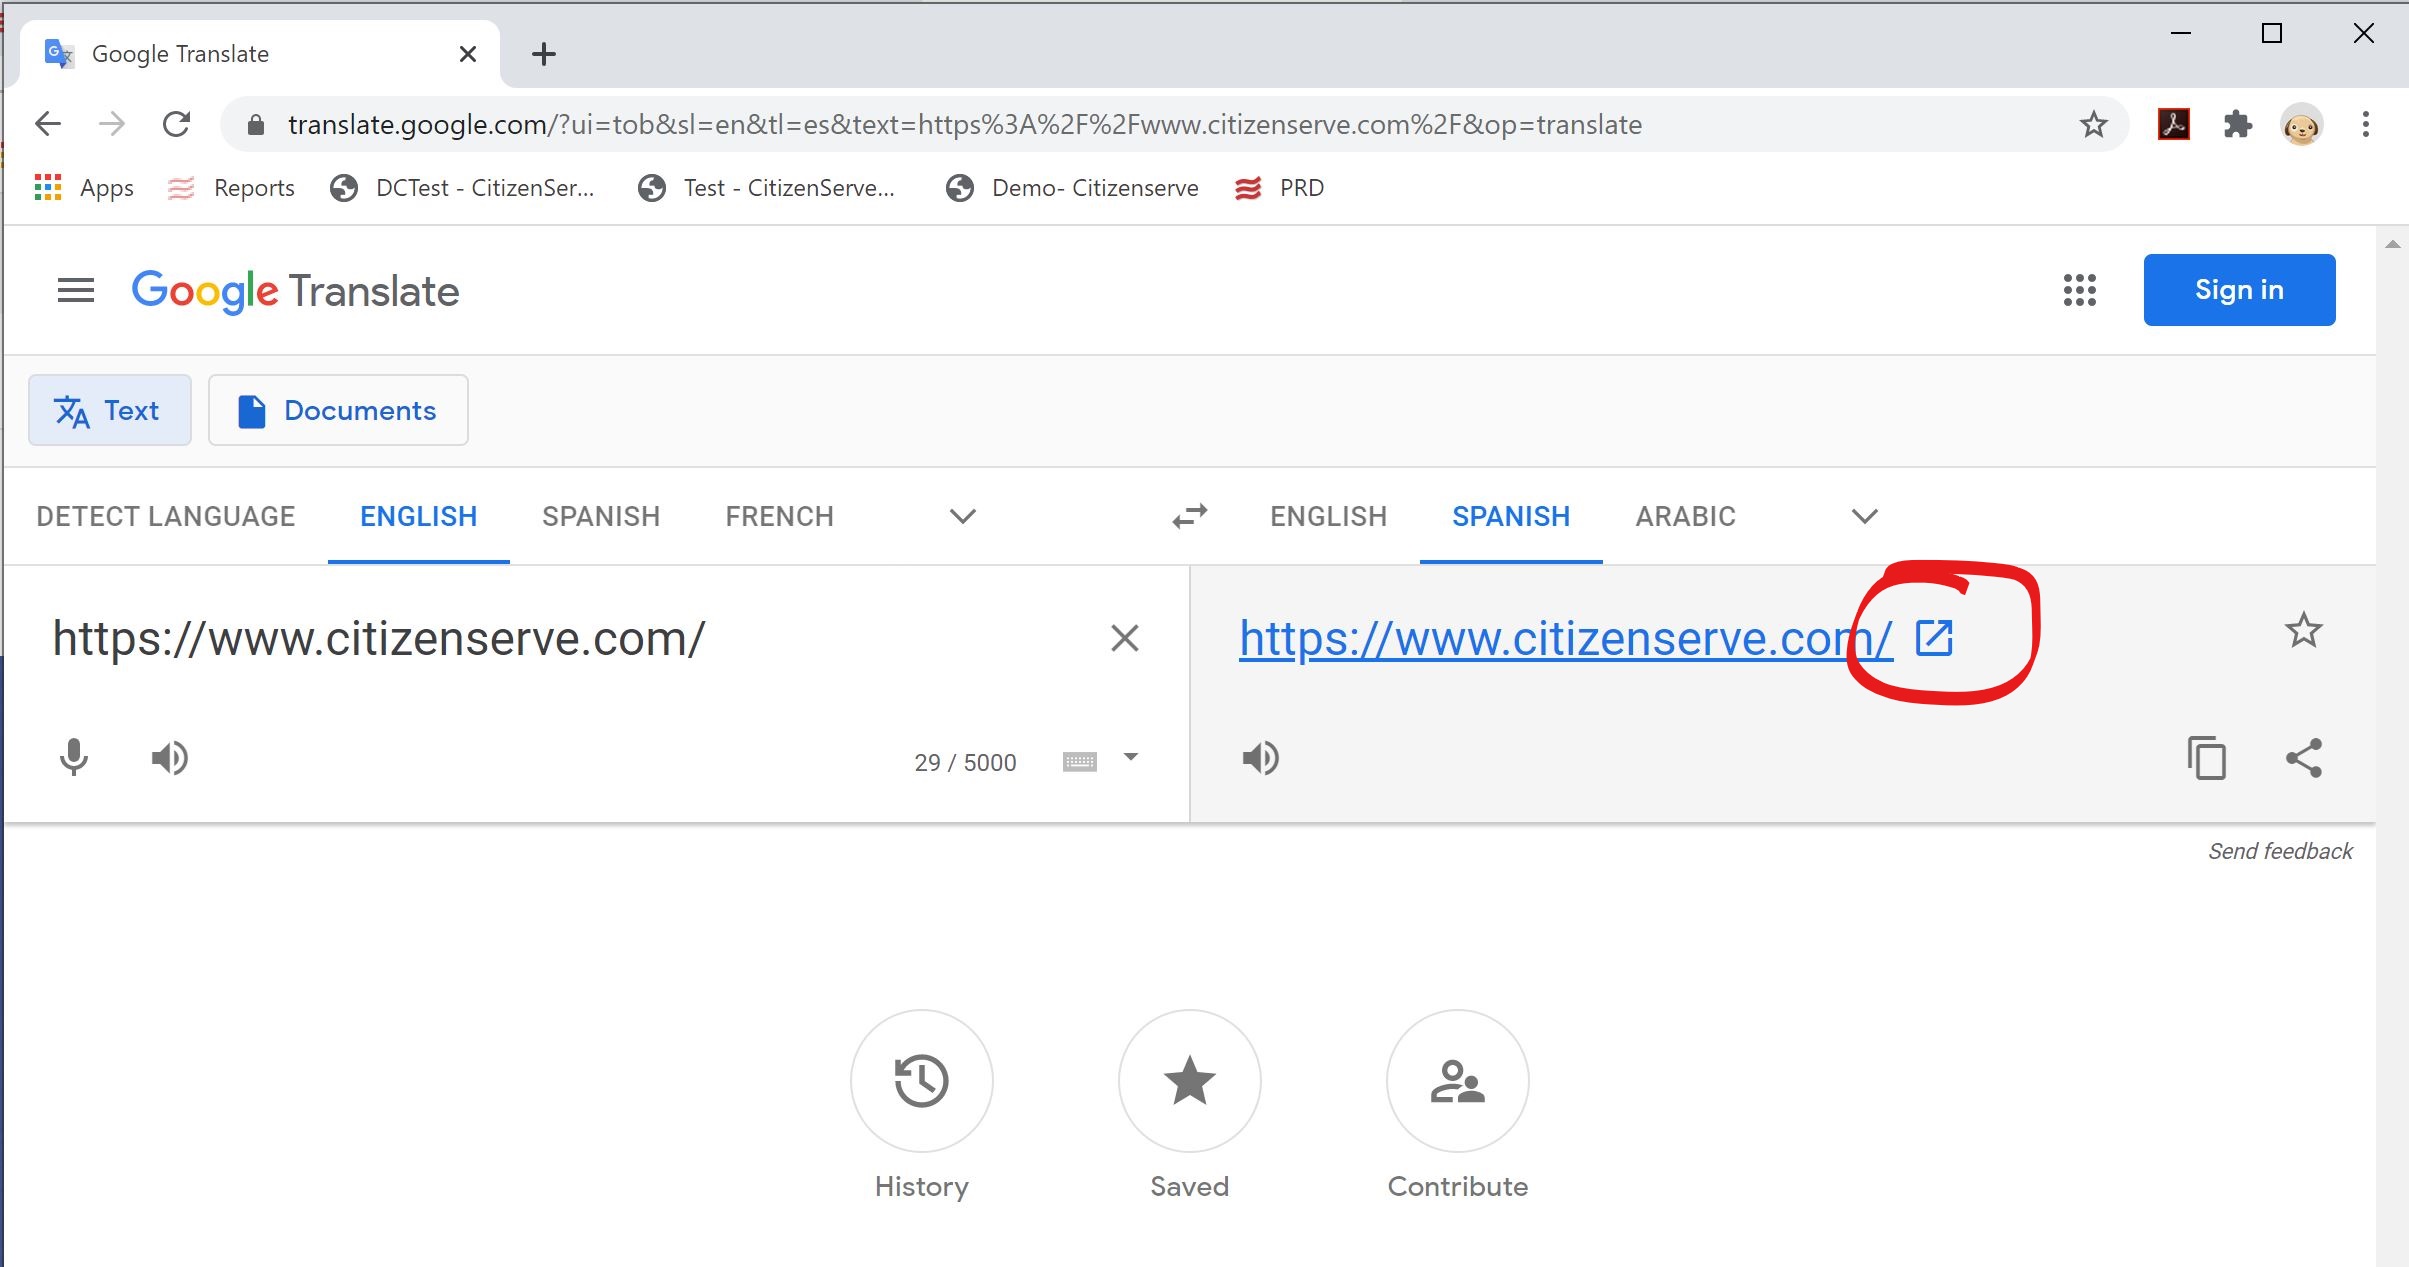Swap source and target languages
Screen dimensions: 2409x1267
click(1189, 516)
